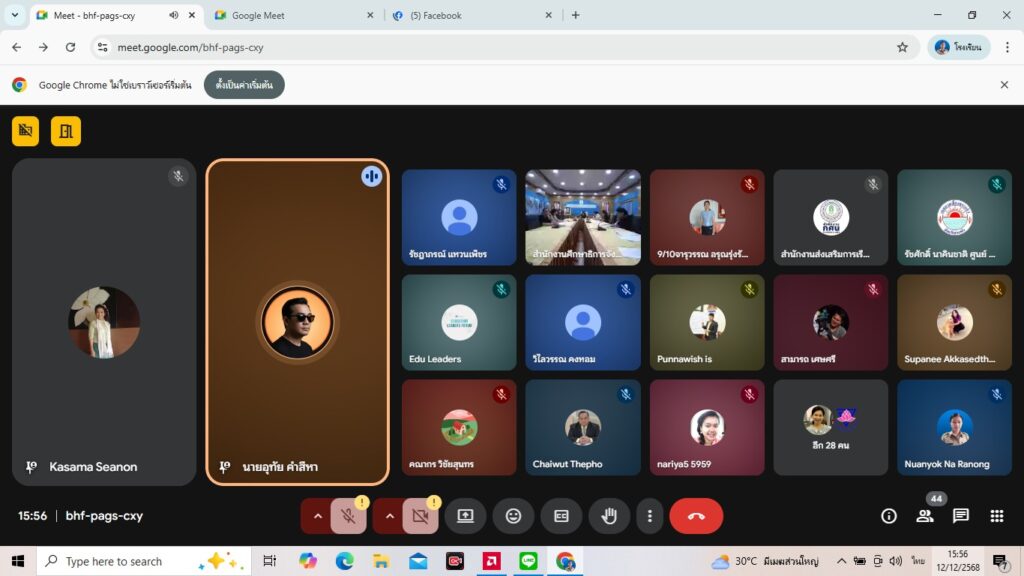Turn on closed captions
The width and height of the screenshot is (1024, 576).
pyautogui.click(x=561, y=516)
